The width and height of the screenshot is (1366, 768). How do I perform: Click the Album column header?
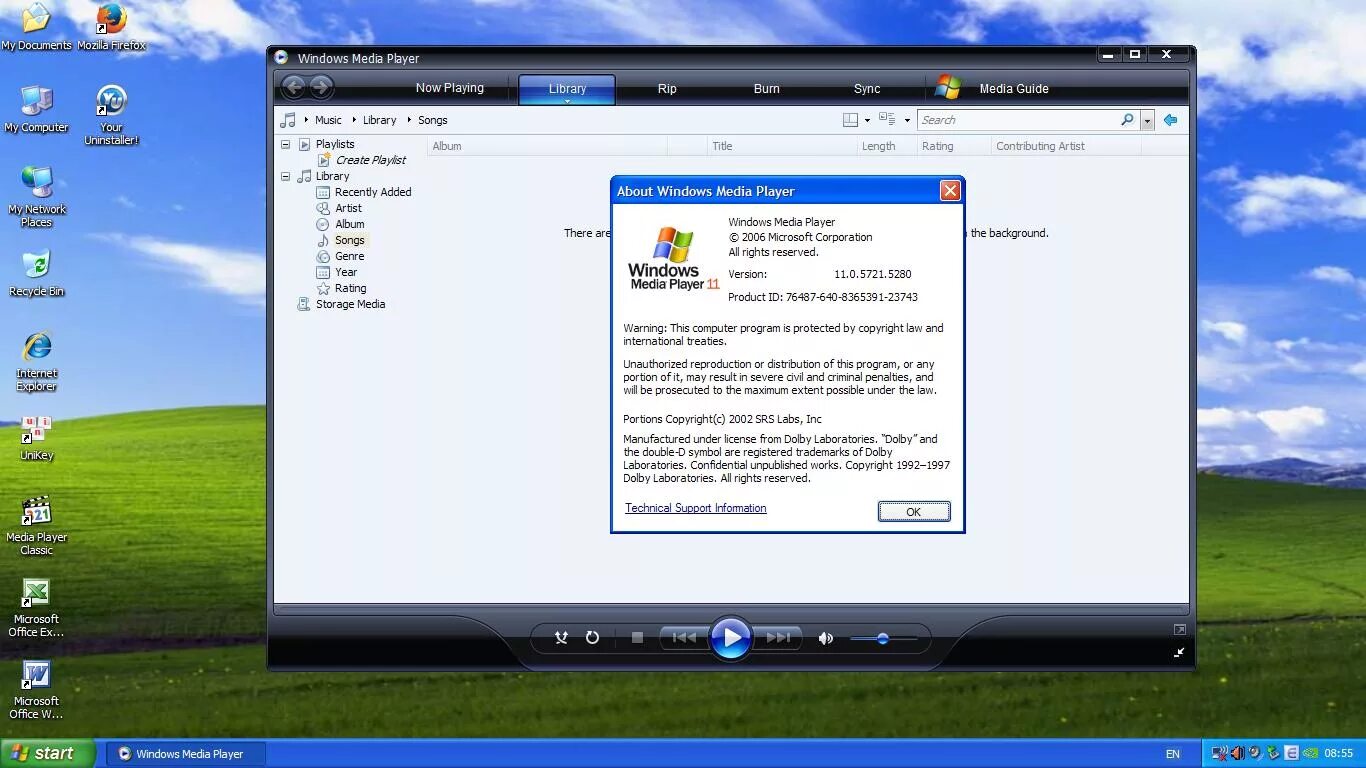click(x=547, y=146)
